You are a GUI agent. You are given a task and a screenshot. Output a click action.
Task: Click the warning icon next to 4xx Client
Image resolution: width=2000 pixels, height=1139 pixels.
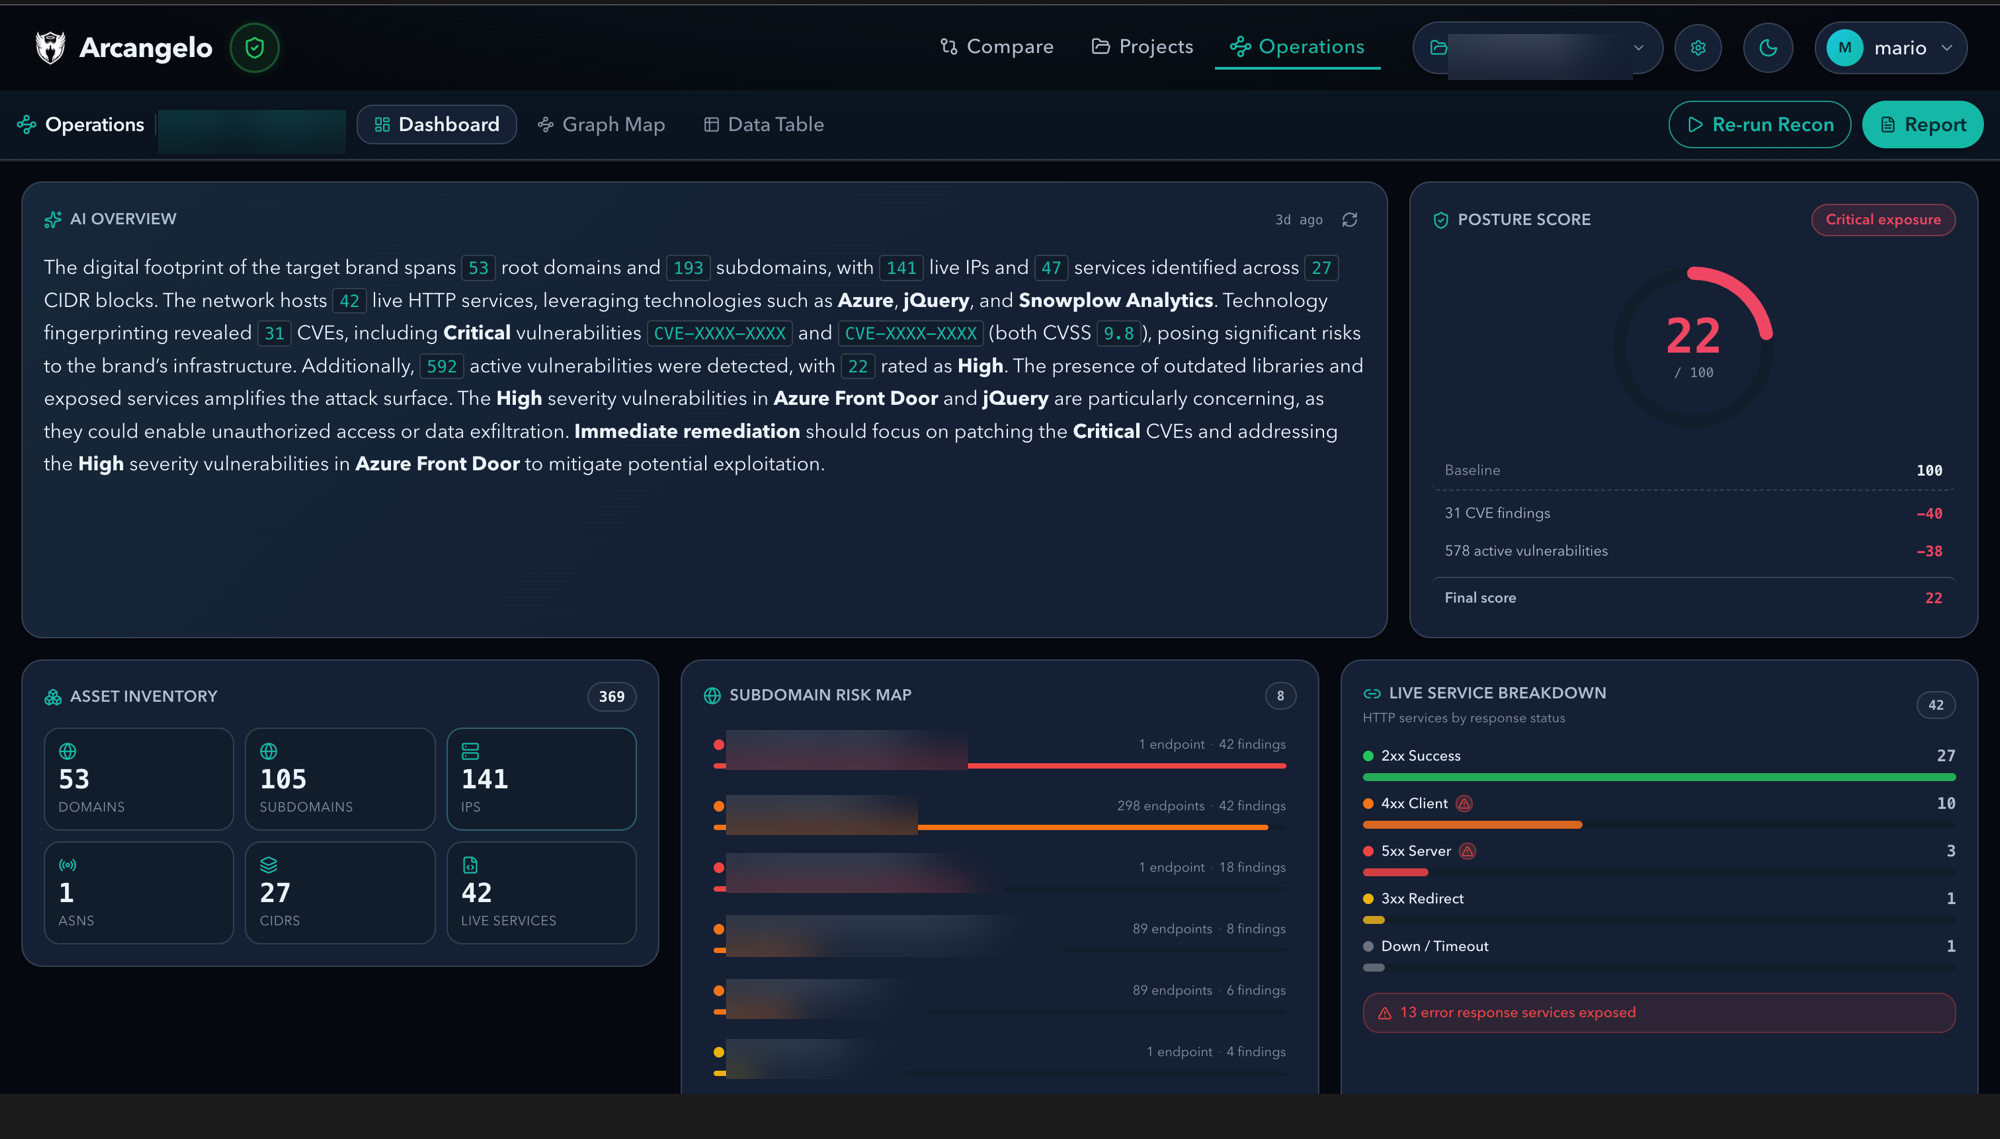[x=1464, y=804]
